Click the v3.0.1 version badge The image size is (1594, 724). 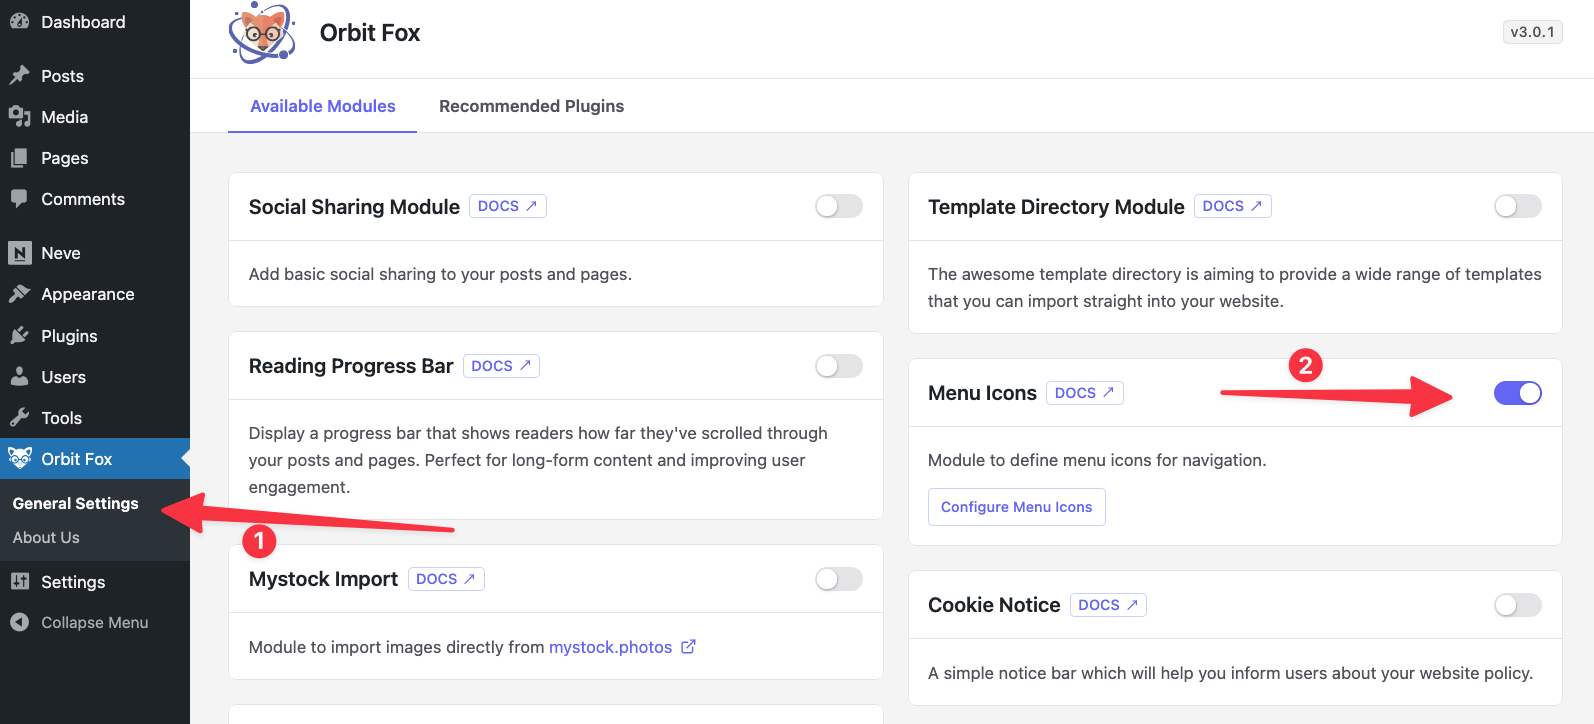tap(1532, 32)
